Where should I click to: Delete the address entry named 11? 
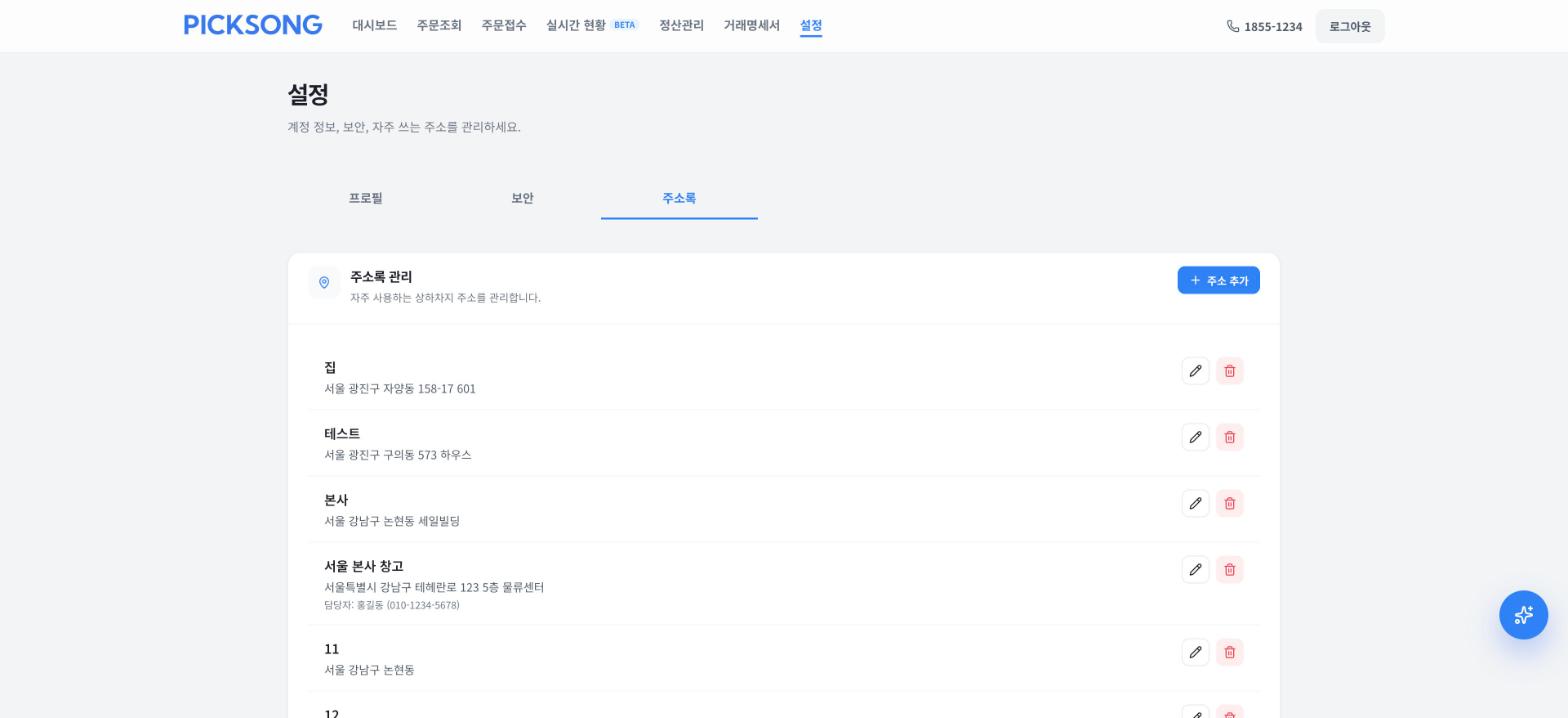pyautogui.click(x=1230, y=652)
